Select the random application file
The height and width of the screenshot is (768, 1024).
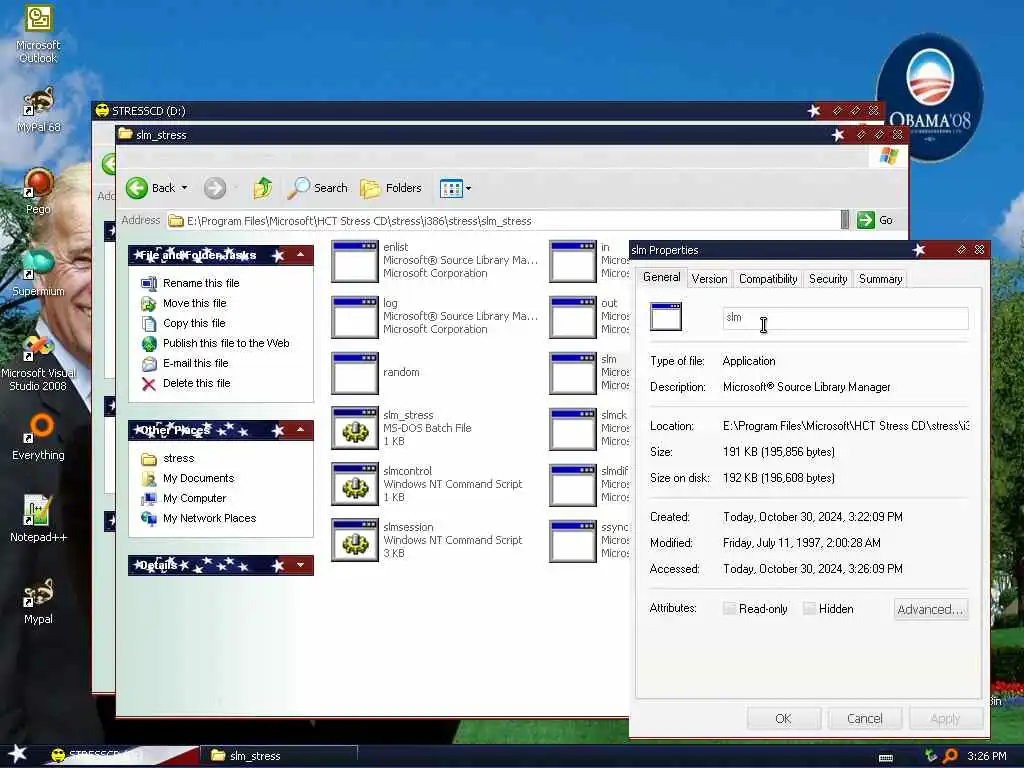pos(376,372)
